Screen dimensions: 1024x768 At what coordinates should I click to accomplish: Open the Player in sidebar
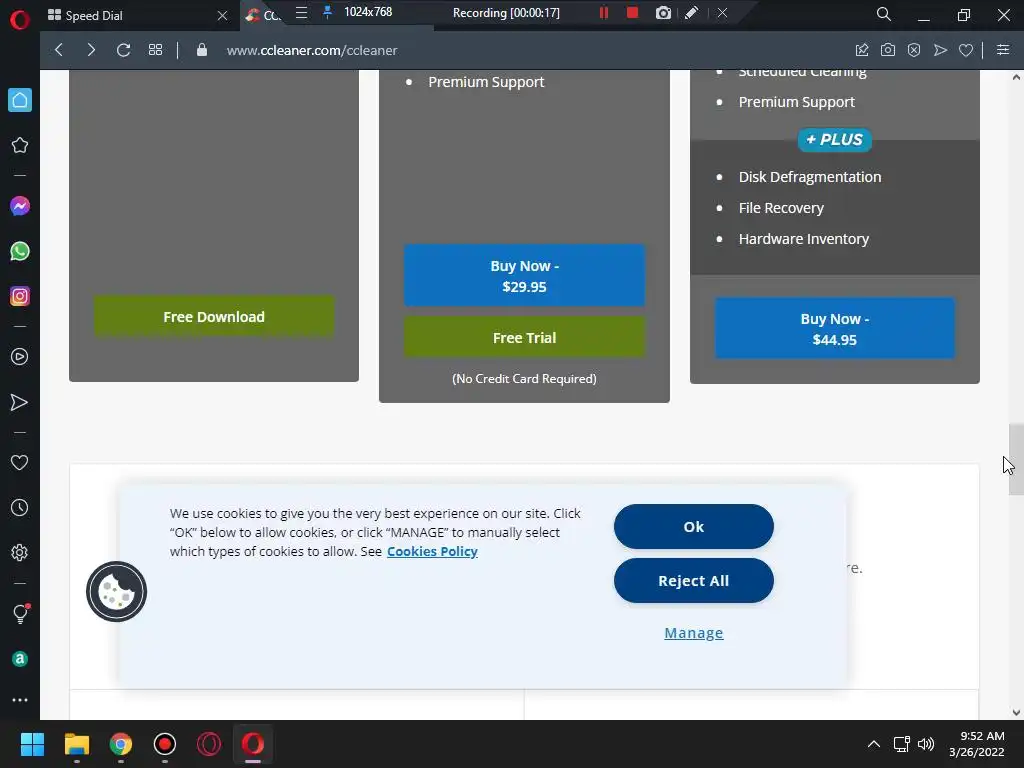tap(20, 357)
